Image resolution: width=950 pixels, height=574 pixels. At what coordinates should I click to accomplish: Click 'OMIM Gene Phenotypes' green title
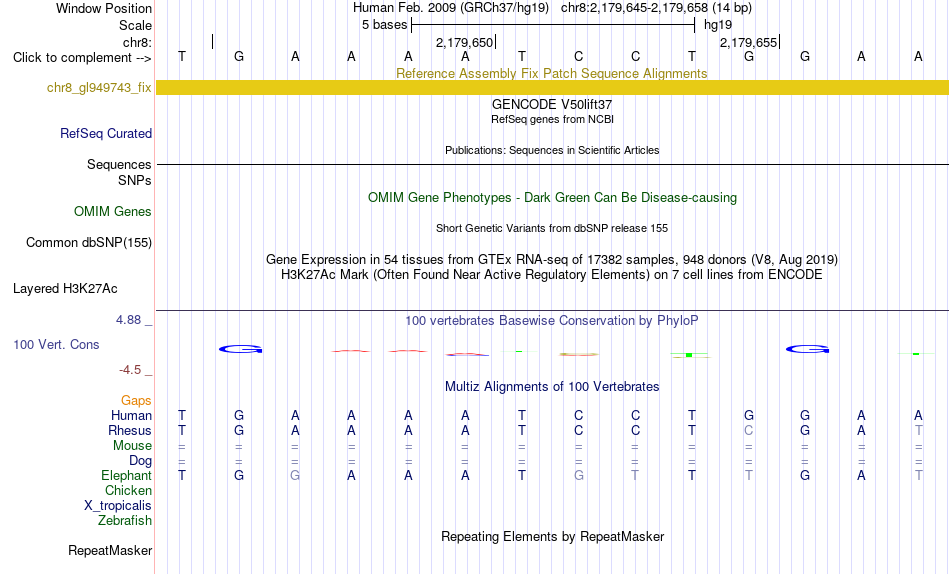552,198
